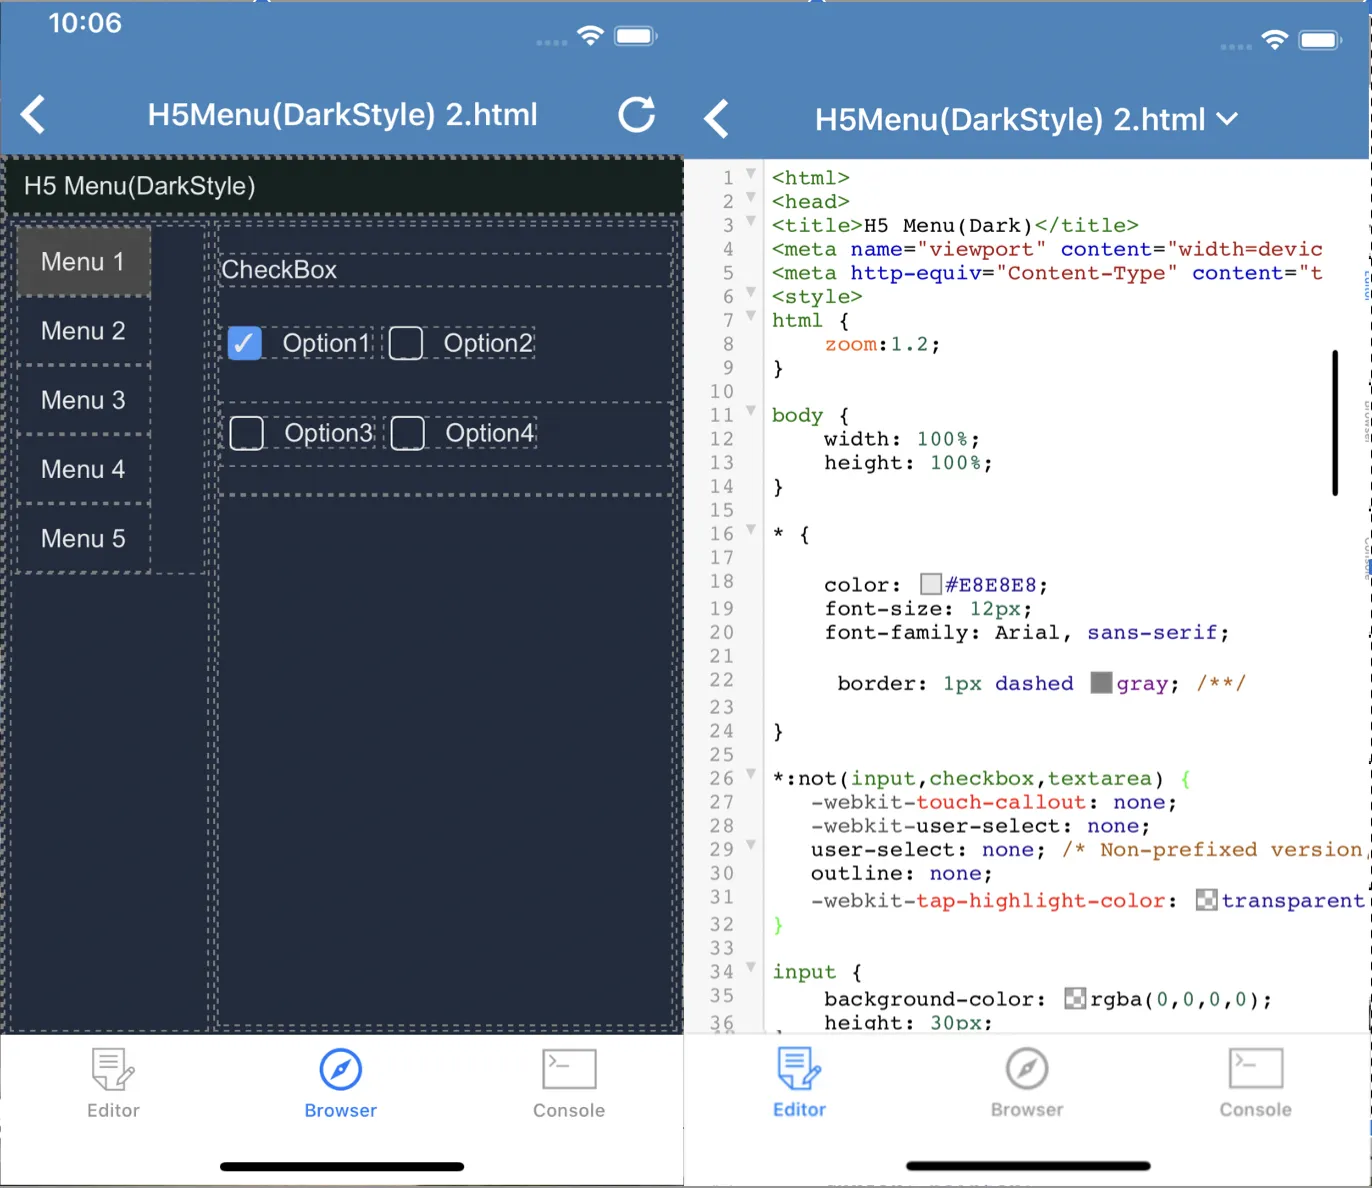Collapse head tag fold arrow on line 3
The width and height of the screenshot is (1372, 1188).
(751, 222)
